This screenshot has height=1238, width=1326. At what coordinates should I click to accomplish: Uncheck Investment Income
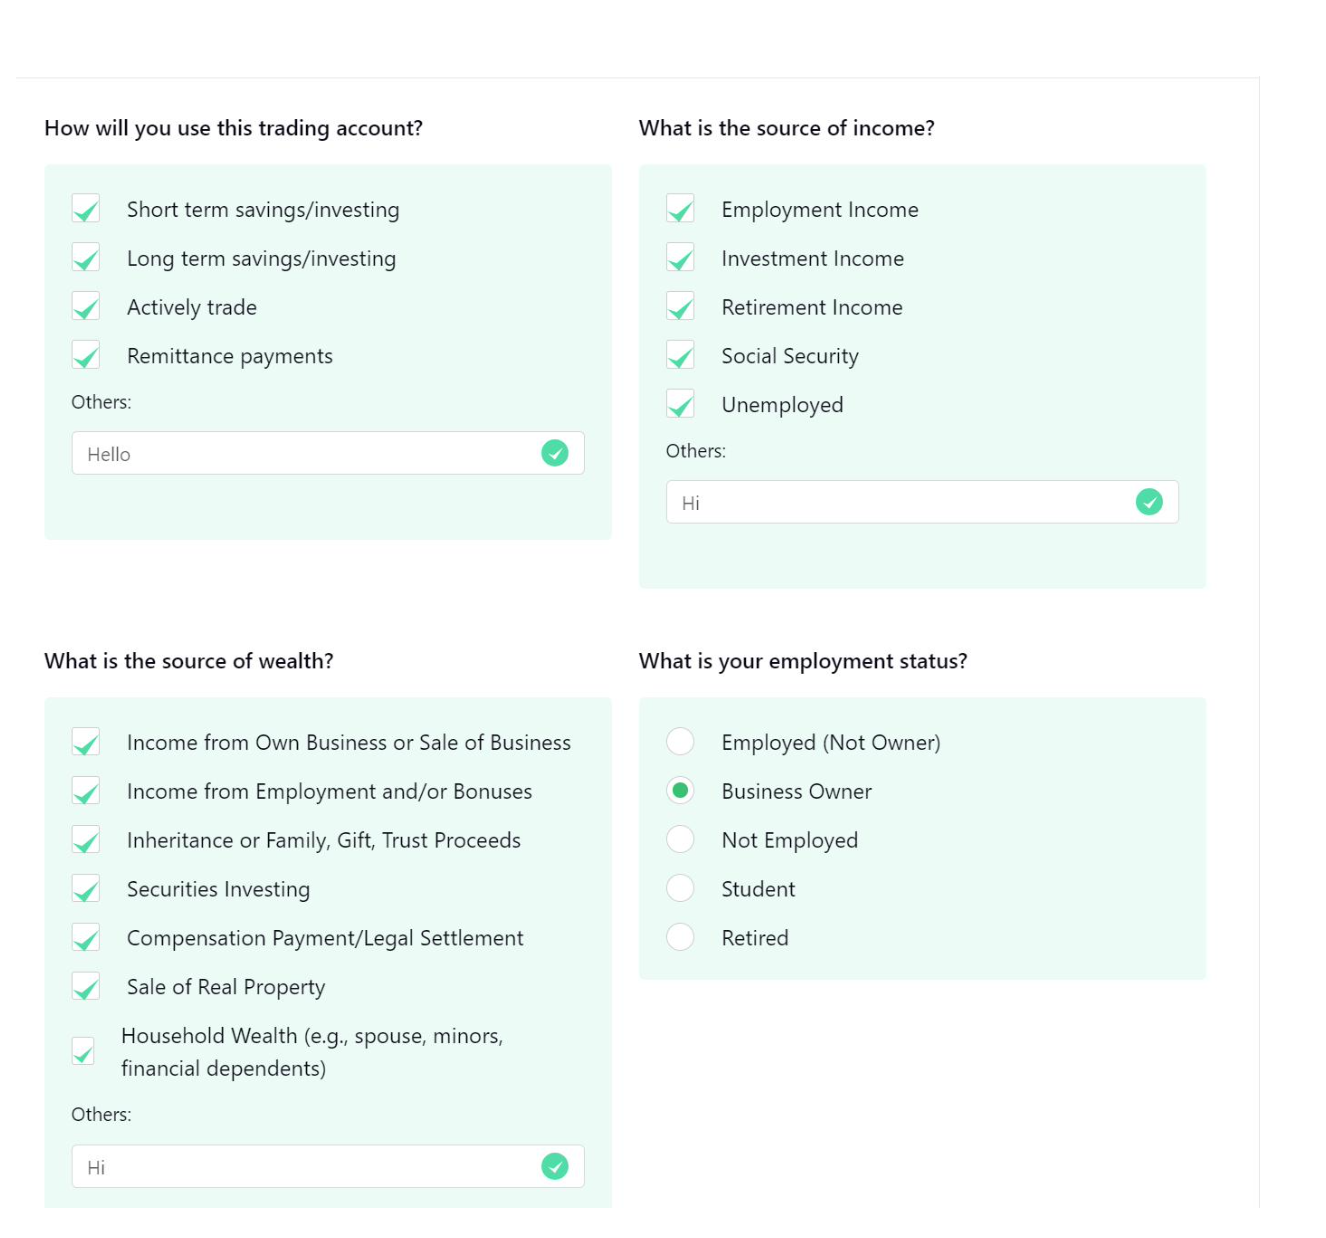680,258
